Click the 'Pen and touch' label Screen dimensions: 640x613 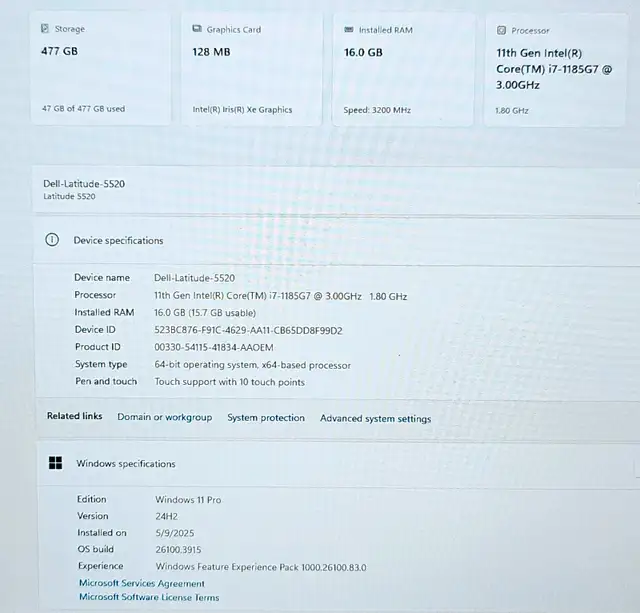tap(106, 381)
